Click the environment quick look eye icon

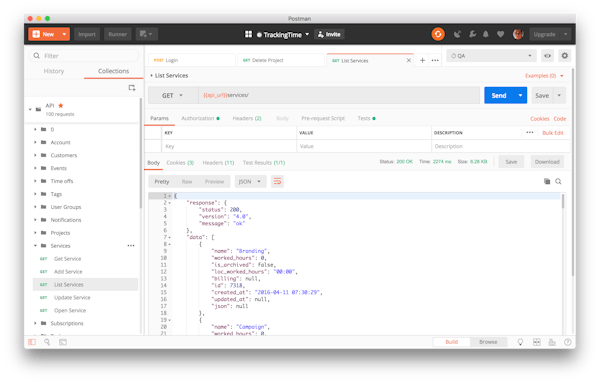click(548, 56)
